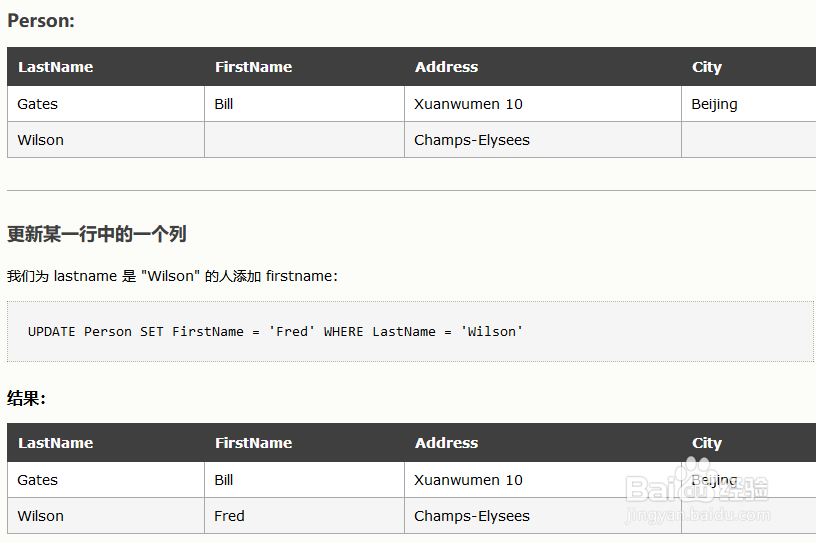Click the FirstName header in the 结果 table
Viewport: 816px width, 543px height.
(x=253, y=443)
